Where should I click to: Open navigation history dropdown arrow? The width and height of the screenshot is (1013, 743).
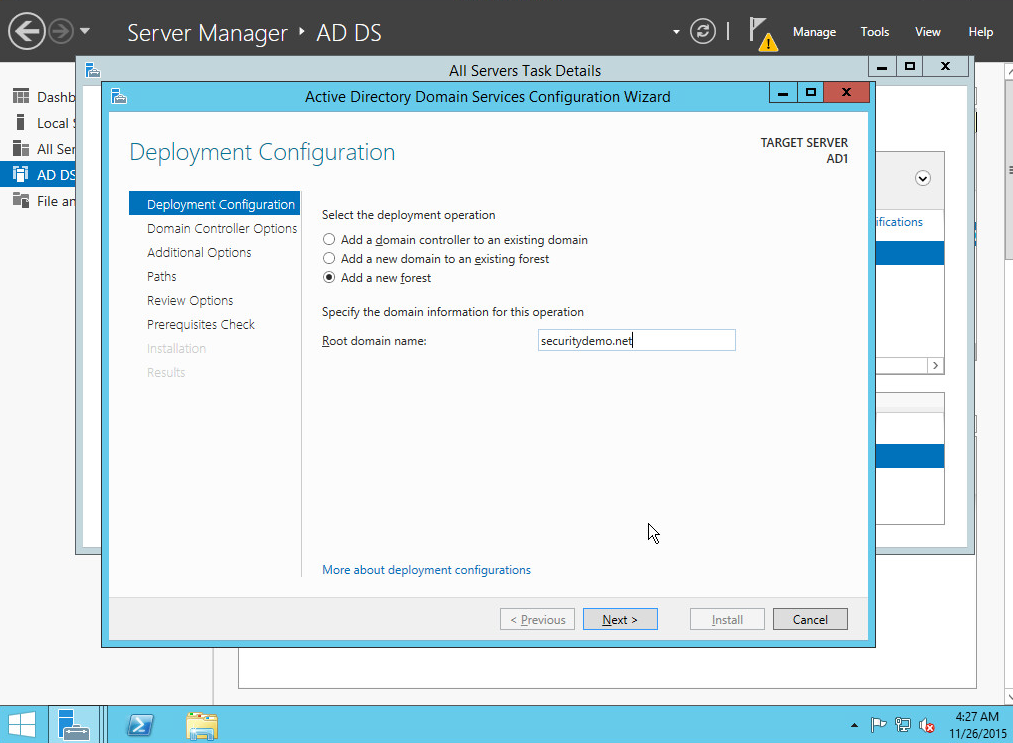[85, 31]
